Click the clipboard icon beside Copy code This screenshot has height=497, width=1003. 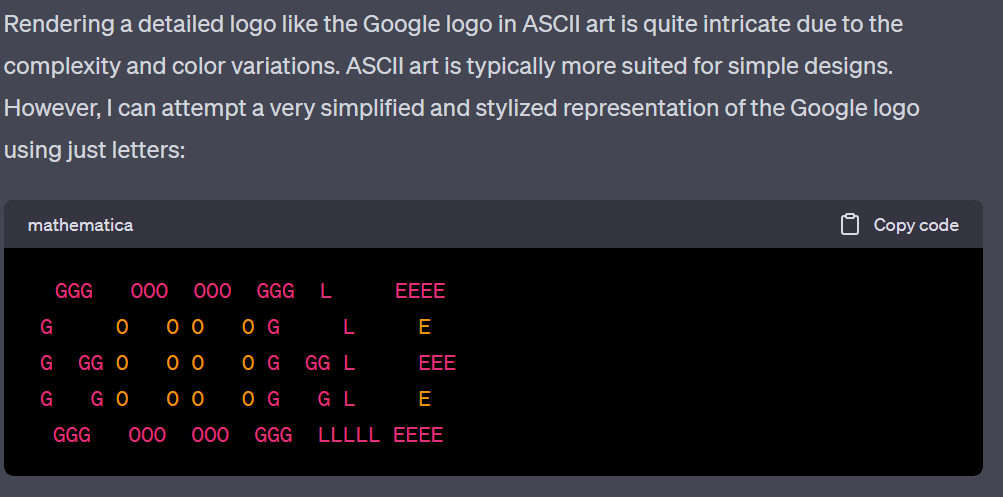coord(849,225)
